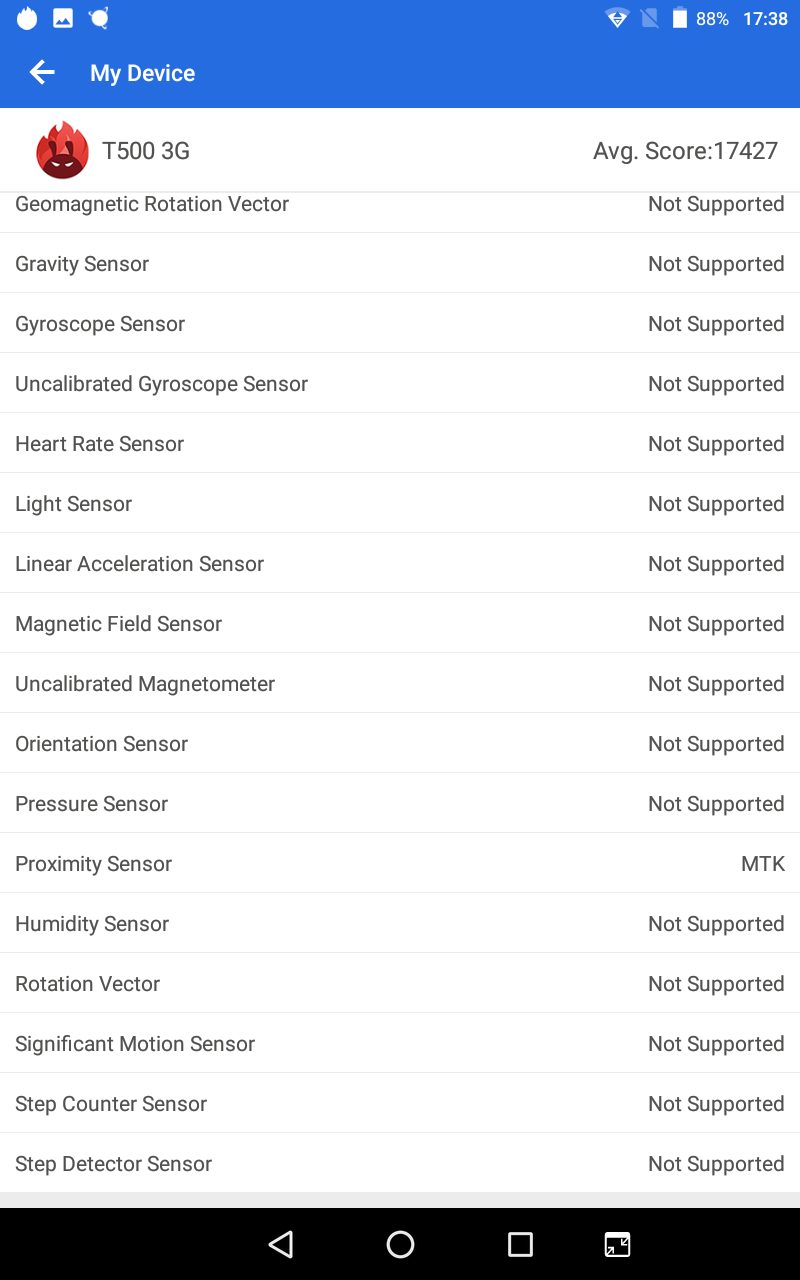Open the flame notification icon in status bar
800x1280 pixels.
[x=27, y=18]
